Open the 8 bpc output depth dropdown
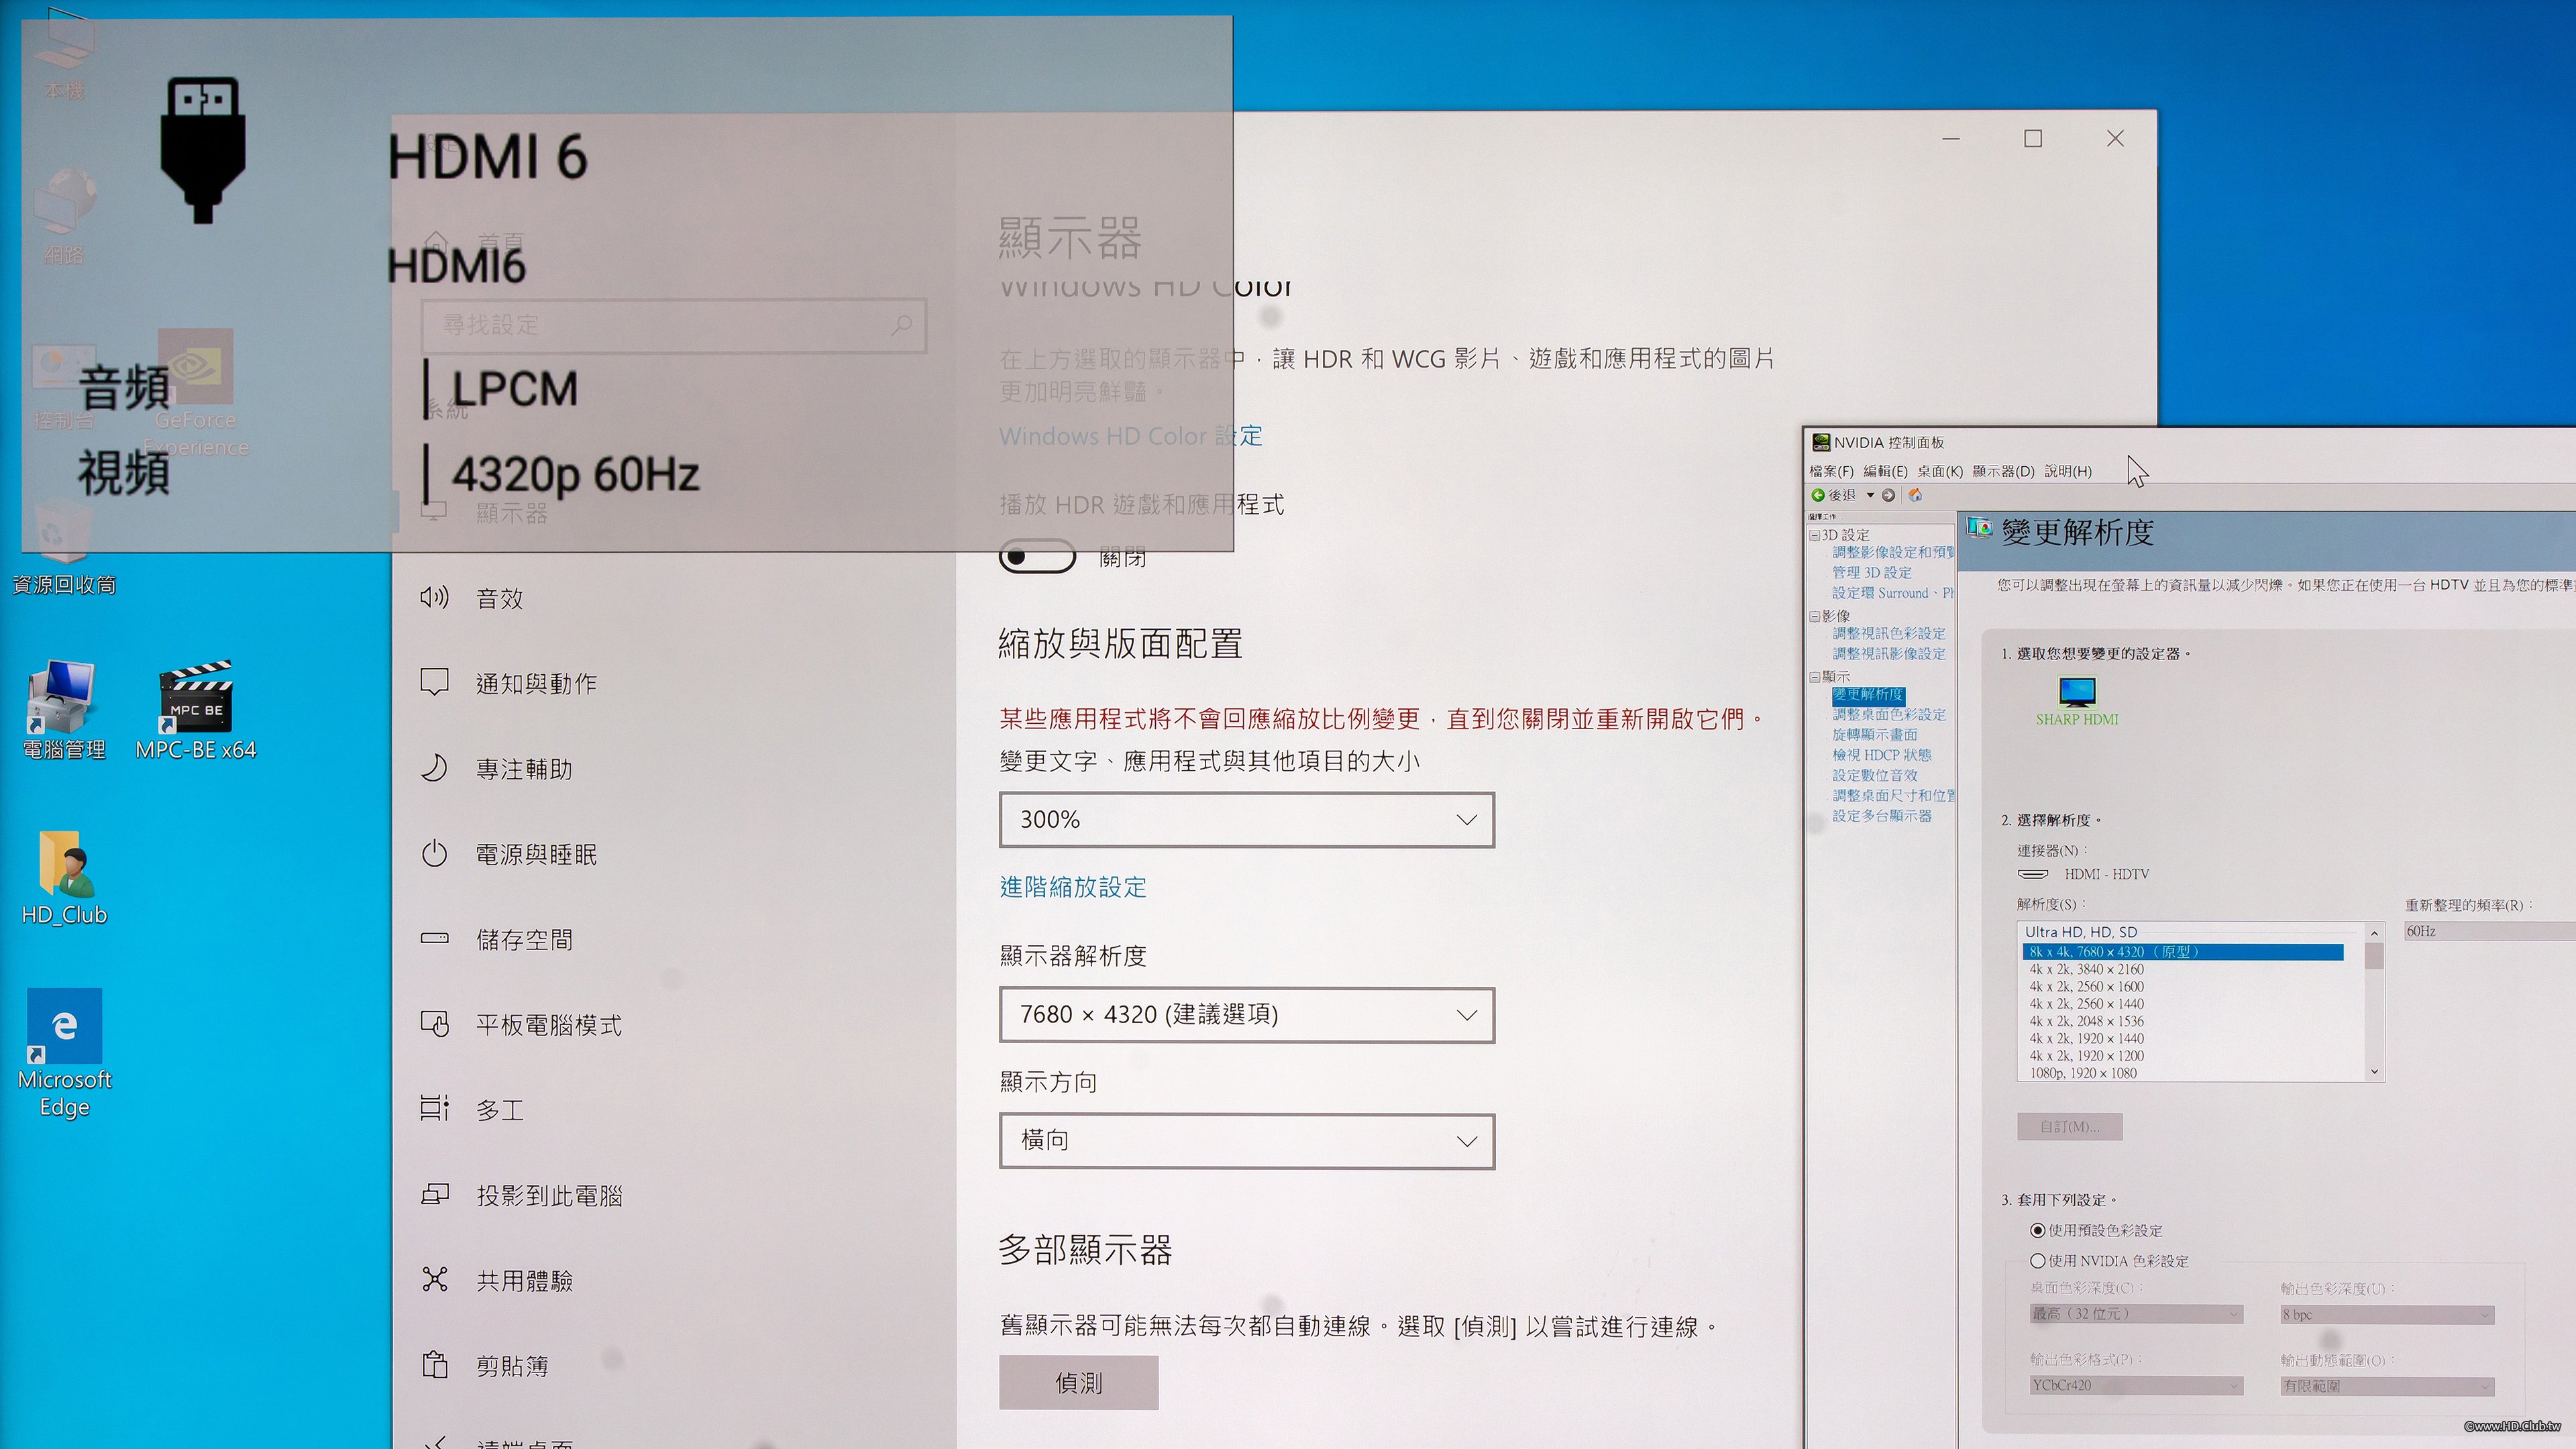 point(2387,1315)
